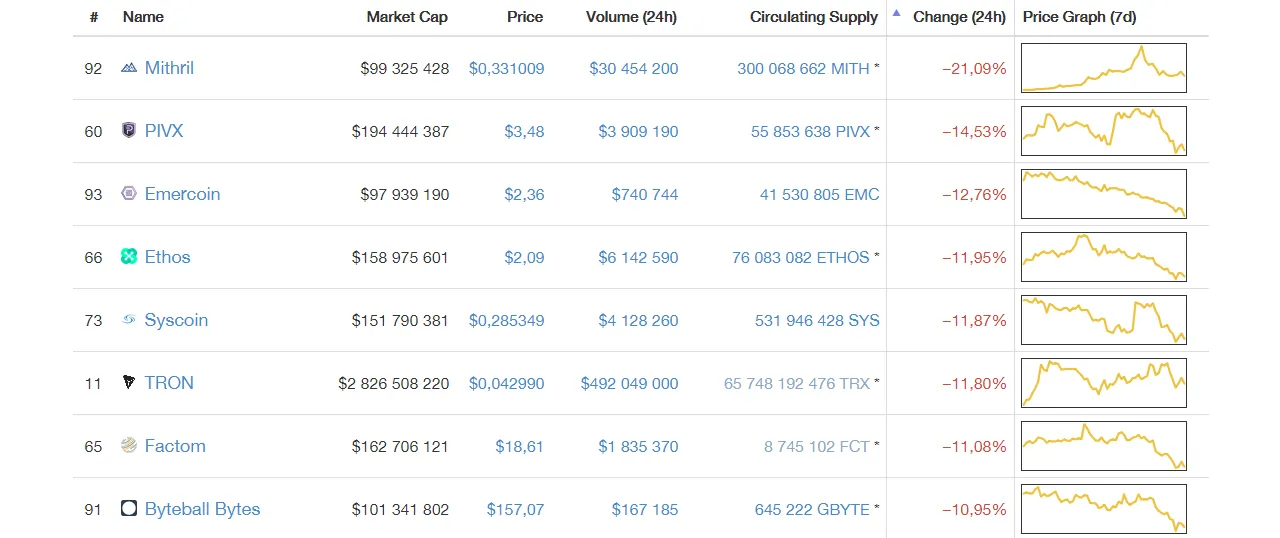Click PIVX market cap $194 444 387
1280x538 pixels.
coord(400,132)
